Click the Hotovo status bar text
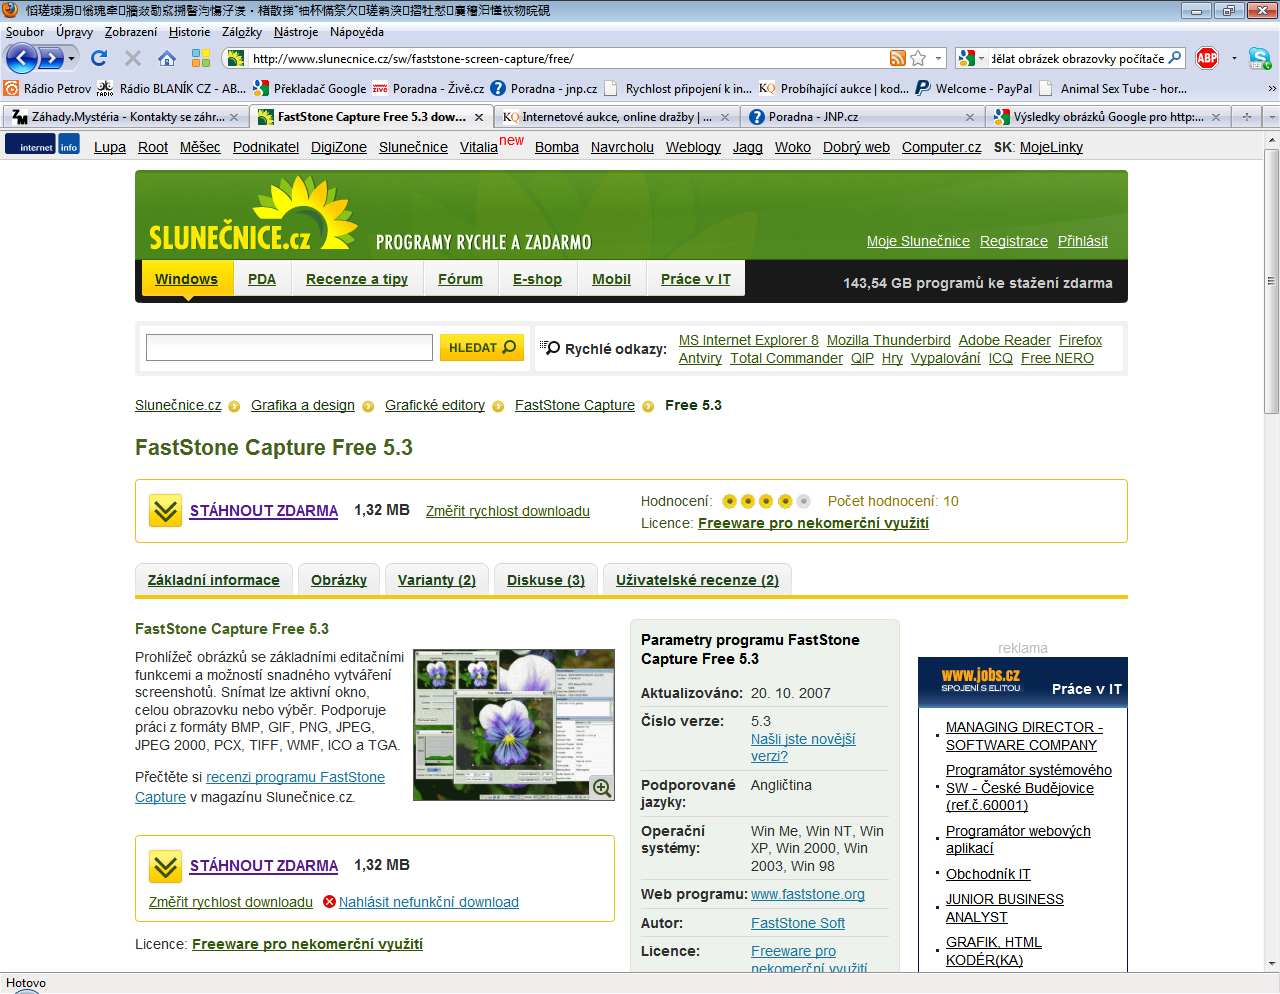 [x=26, y=983]
